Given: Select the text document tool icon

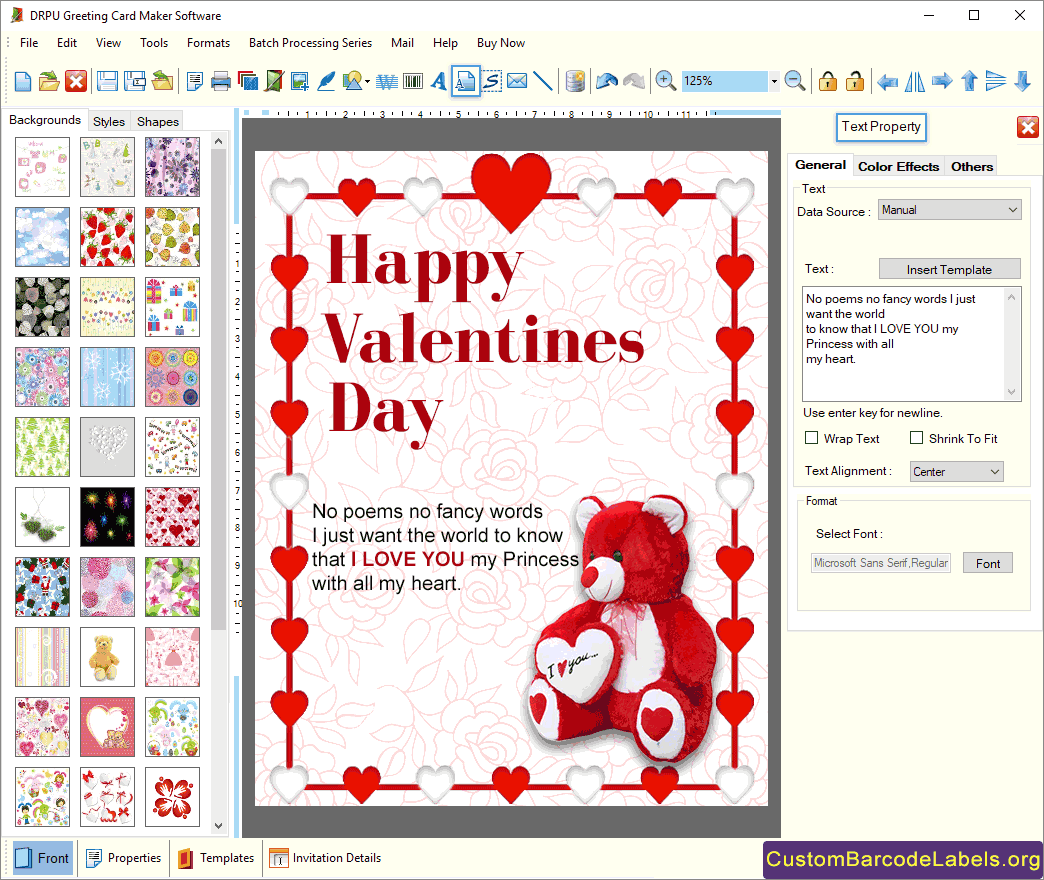Looking at the screenshot, I should pyautogui.click(x=465, y=81).
